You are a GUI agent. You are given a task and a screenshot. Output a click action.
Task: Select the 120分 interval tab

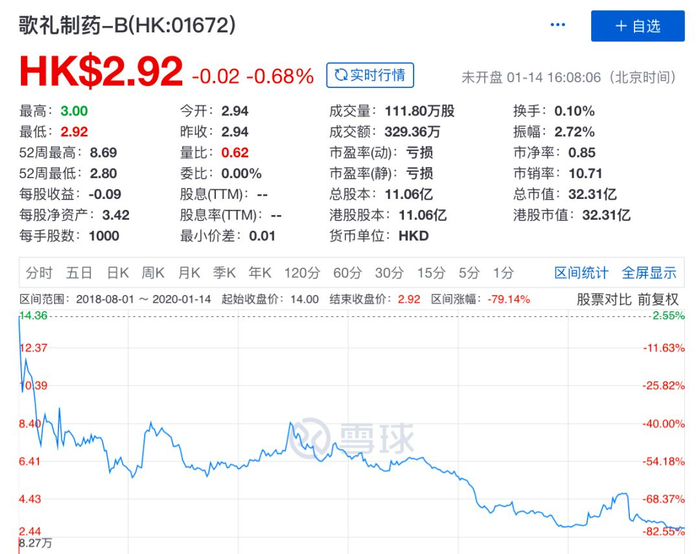pos(302,272)
